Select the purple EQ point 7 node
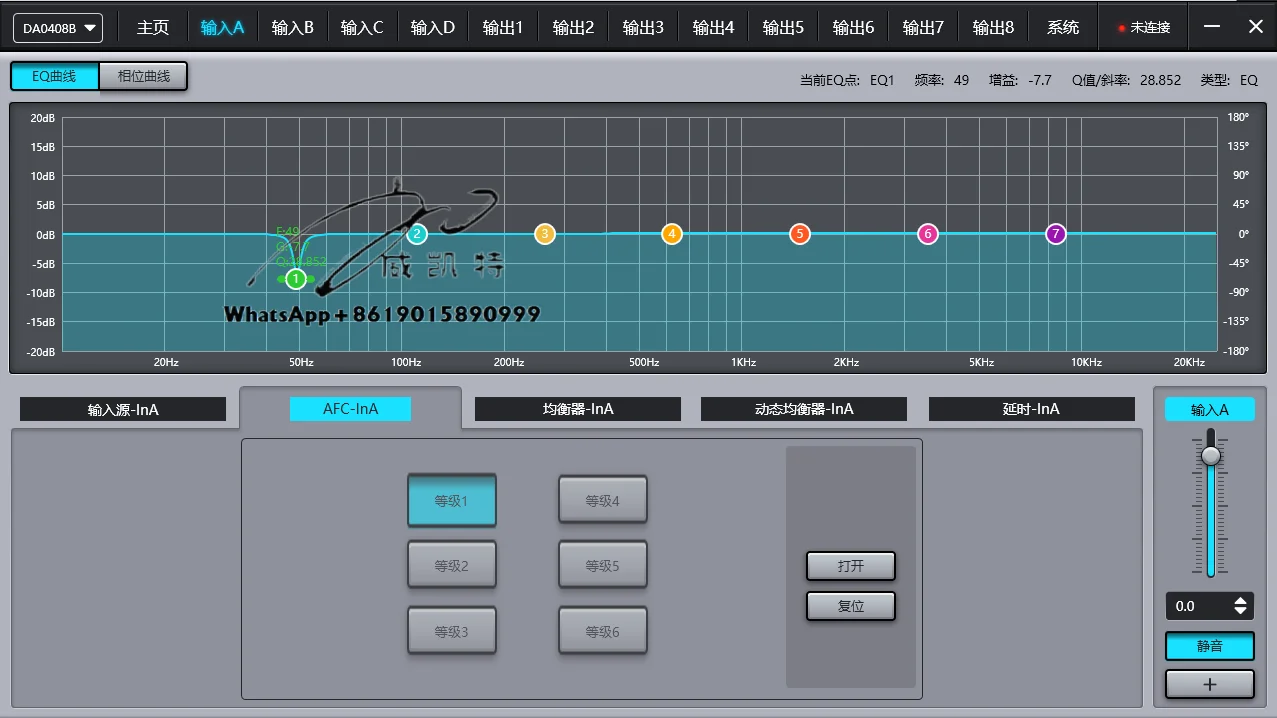Viewport: 1277px width, 718px height. tap(1055, 234)
